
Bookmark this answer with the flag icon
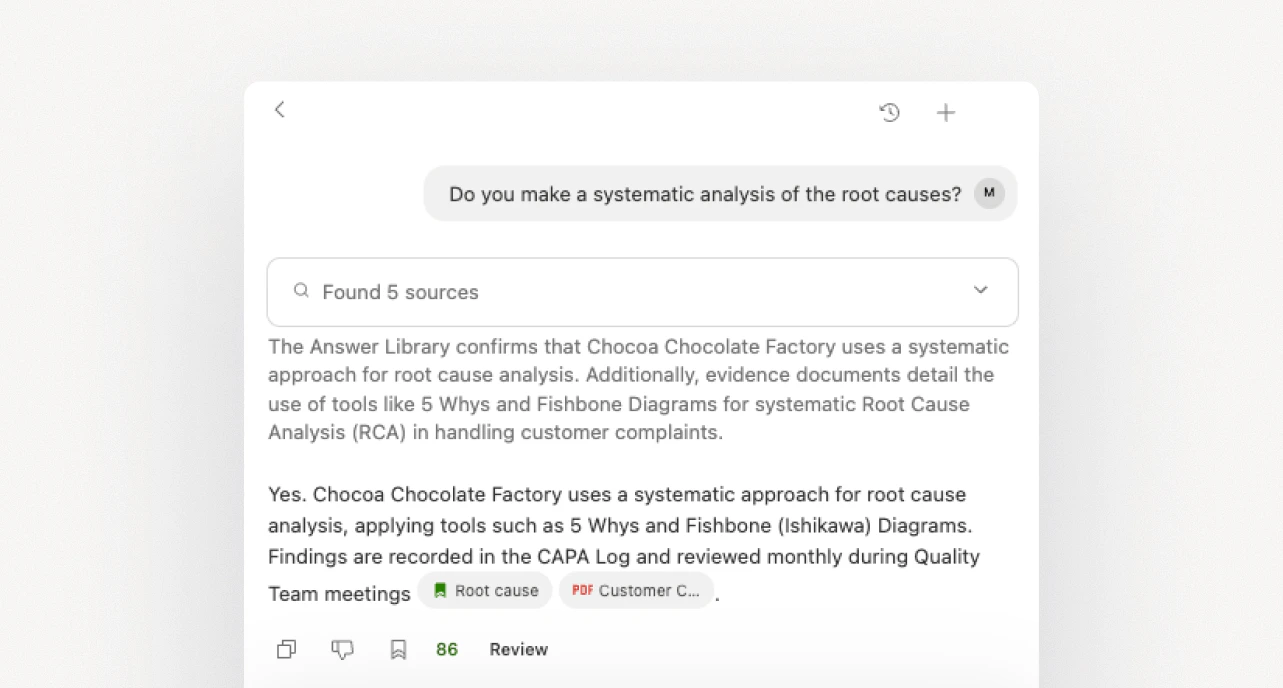tap(398, 649)
